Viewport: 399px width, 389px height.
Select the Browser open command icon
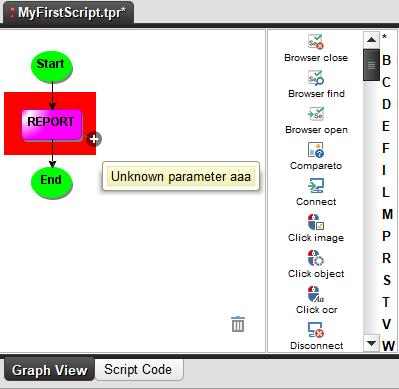tap(316, 114)
